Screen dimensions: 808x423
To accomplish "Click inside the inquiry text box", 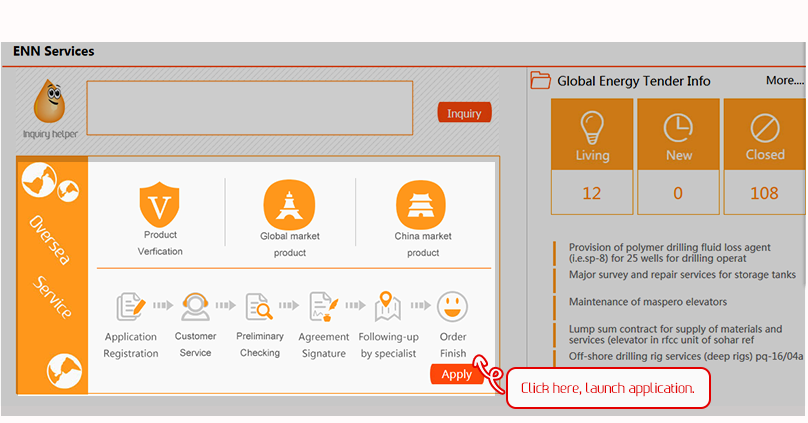I will (x=249, y=108).
